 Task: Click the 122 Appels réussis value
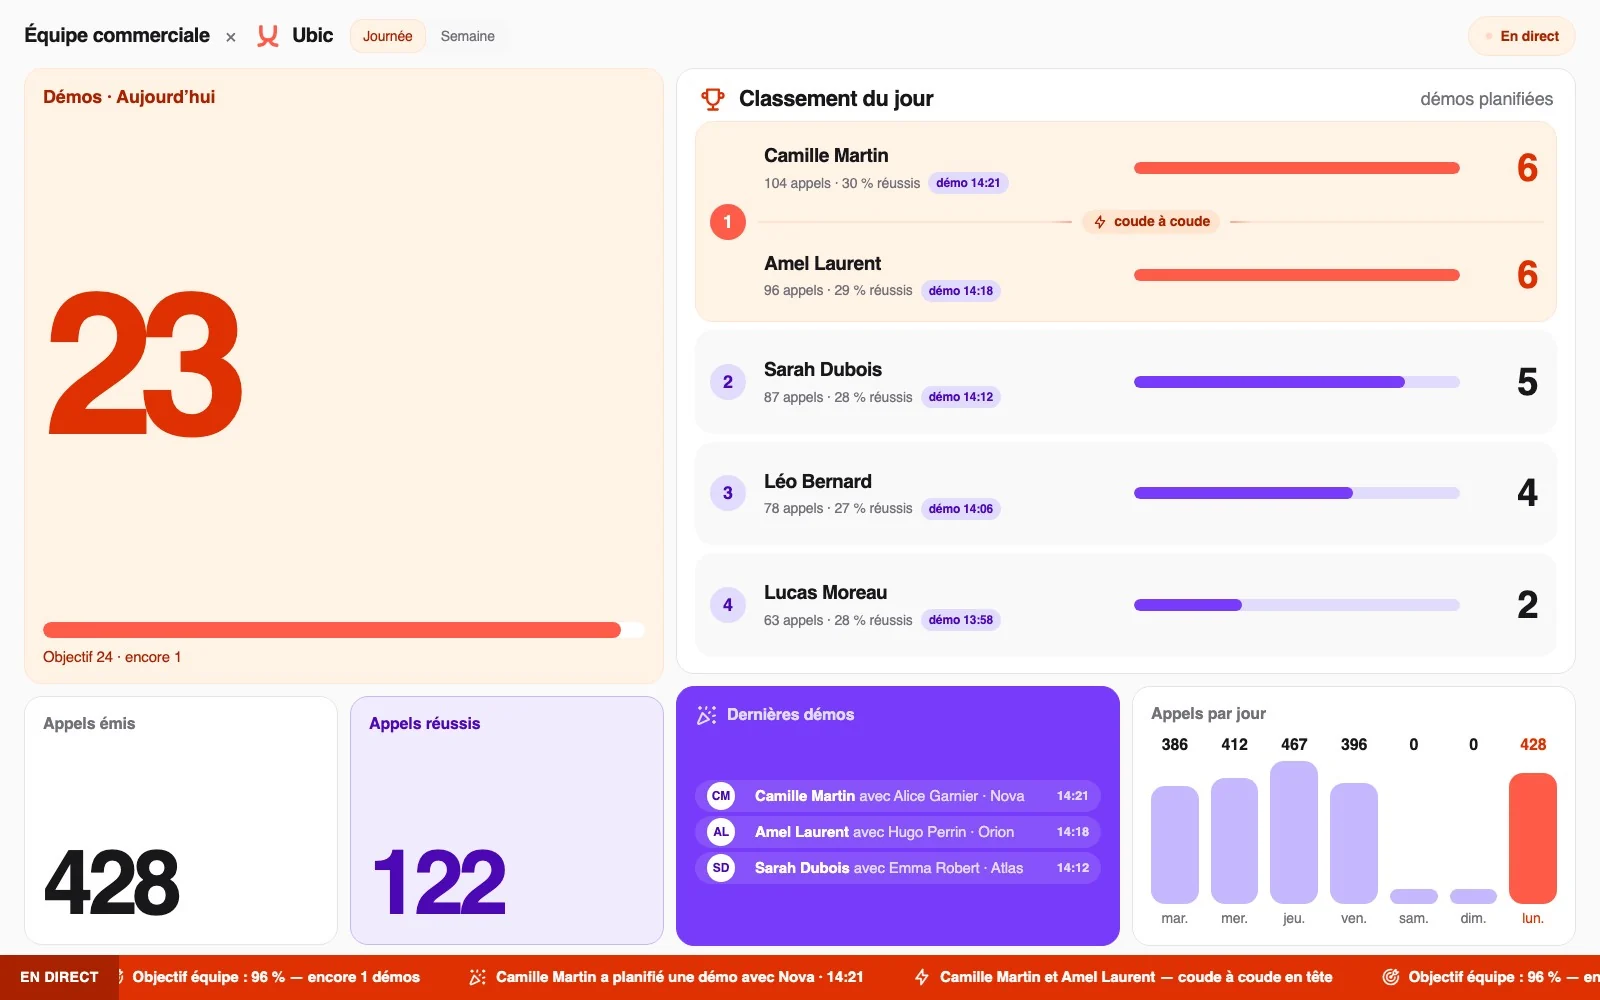439,883
